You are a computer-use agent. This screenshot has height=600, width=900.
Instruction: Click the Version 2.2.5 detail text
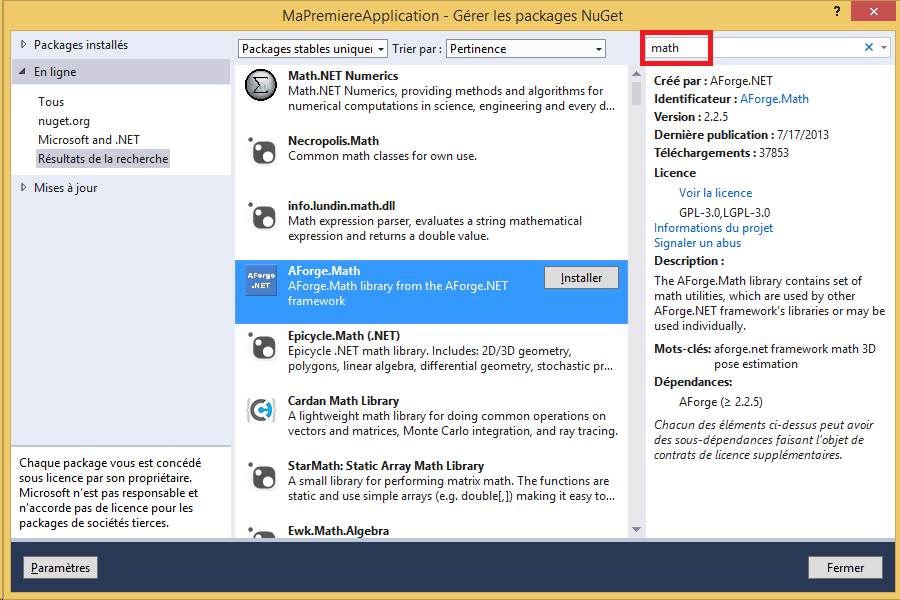pos(691,117)
